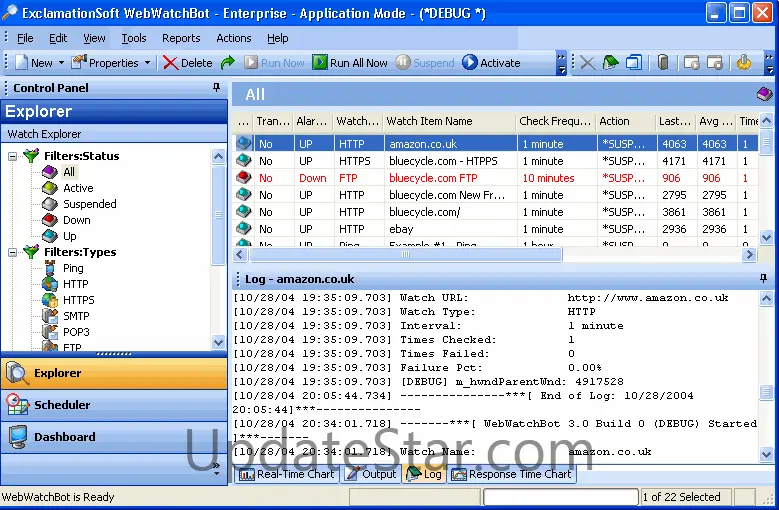Open the Scheduler navigation pane
The width and height of the screenshot is (779, 510).
point(114,405)
